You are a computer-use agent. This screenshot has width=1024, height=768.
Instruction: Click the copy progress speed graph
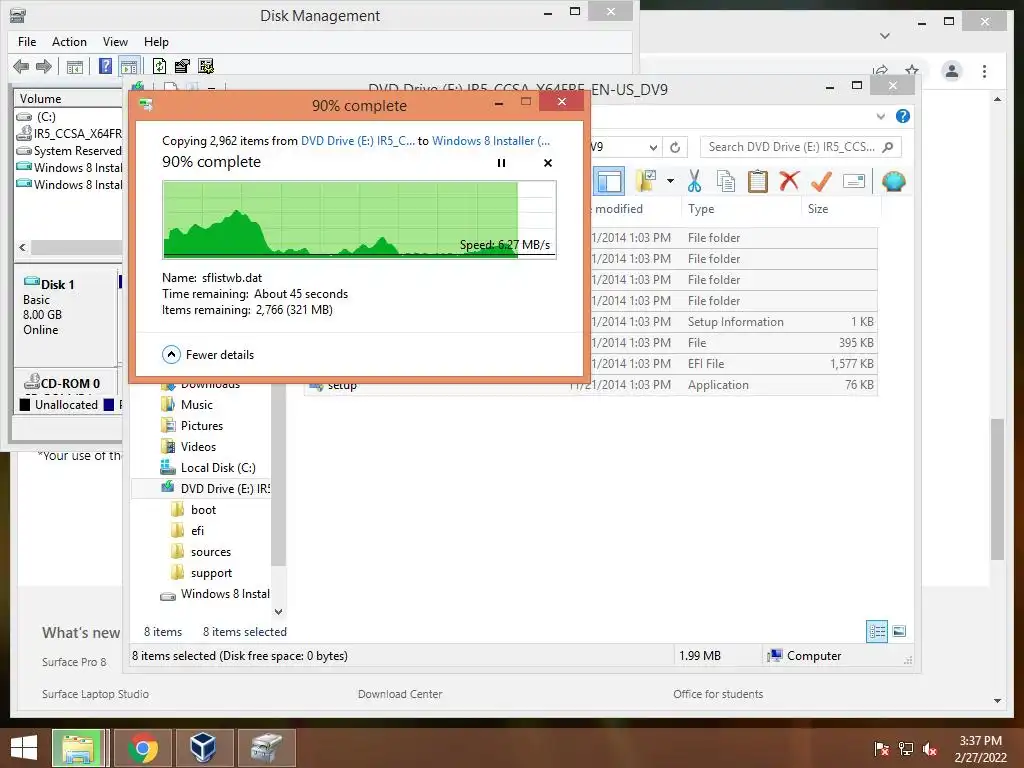click(359, 220)
